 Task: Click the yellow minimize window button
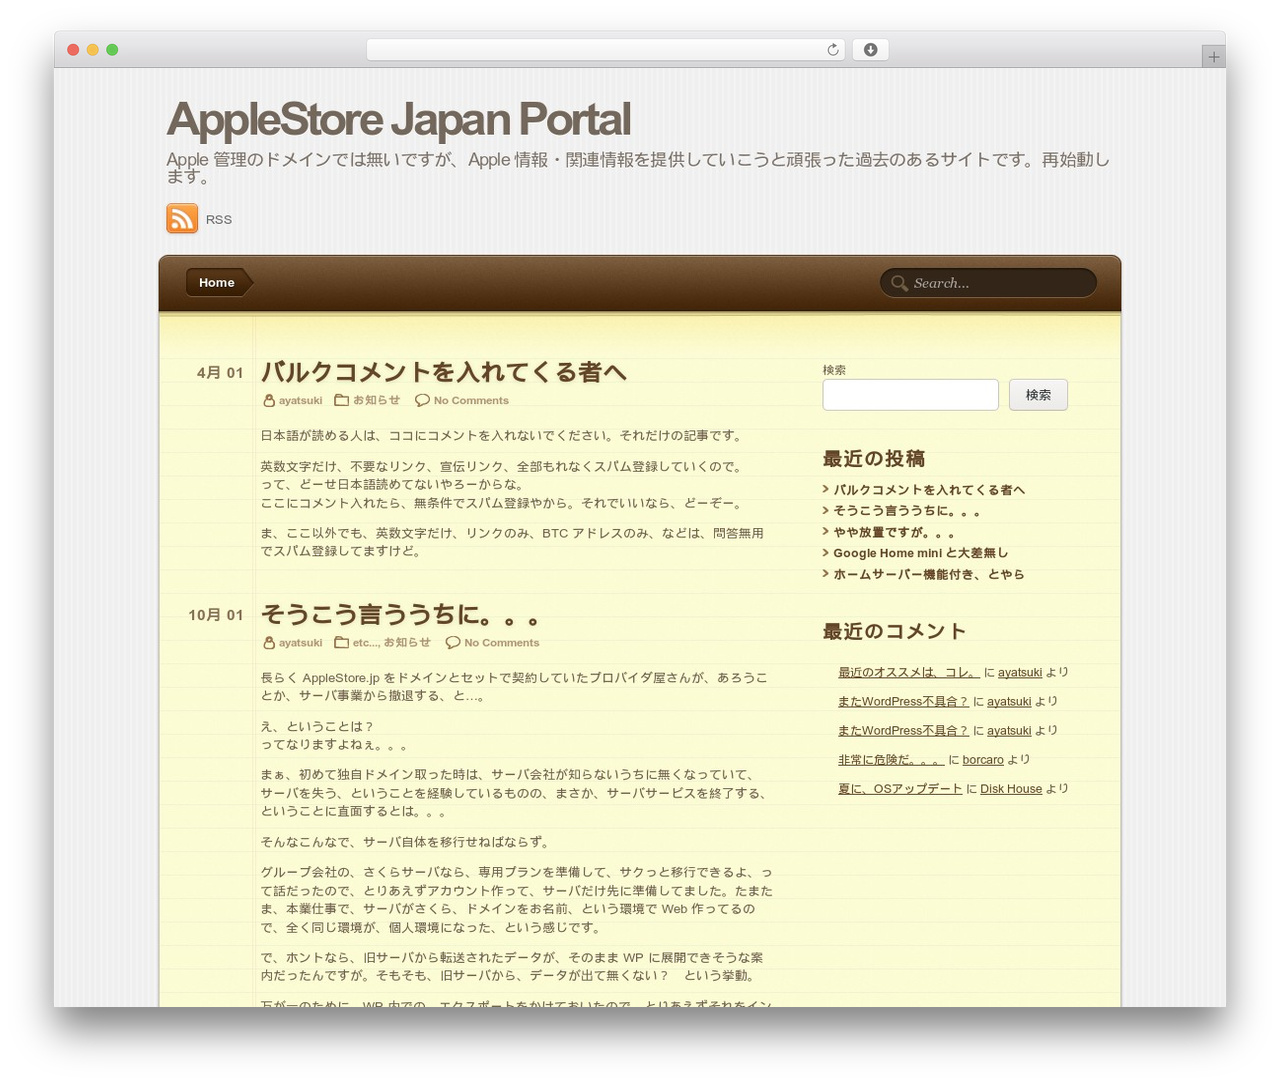92,50
